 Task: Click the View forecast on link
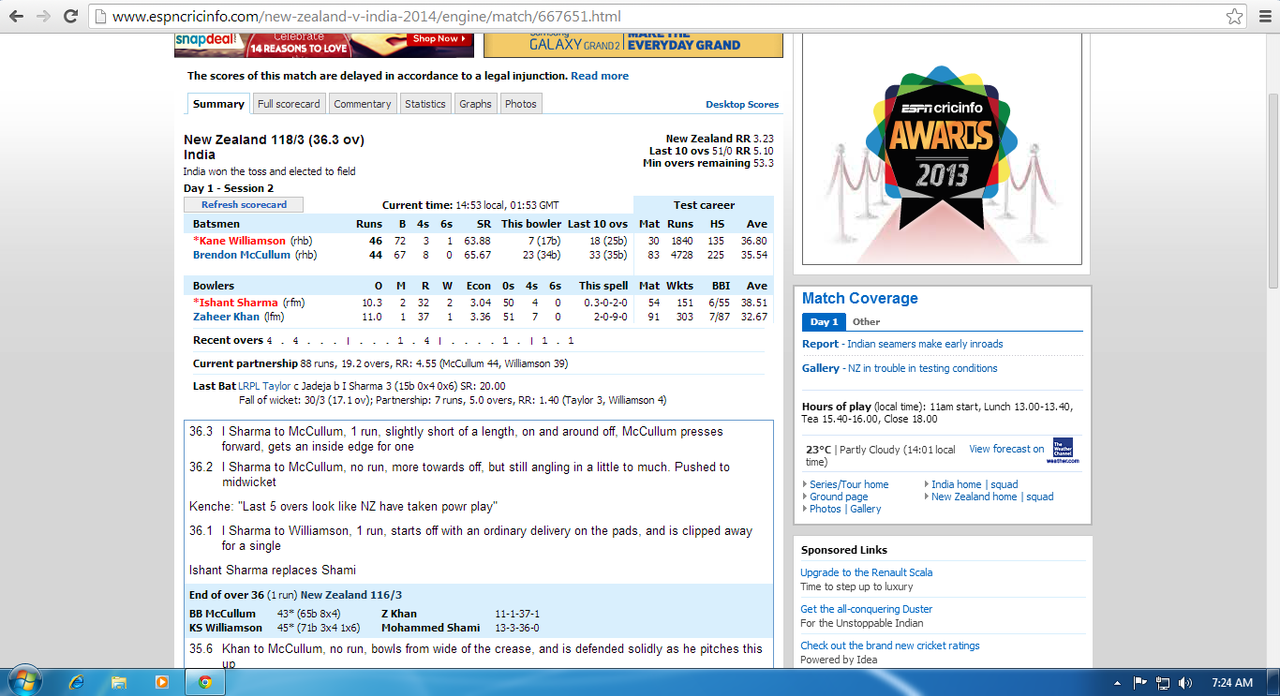tap(1006, 450)
